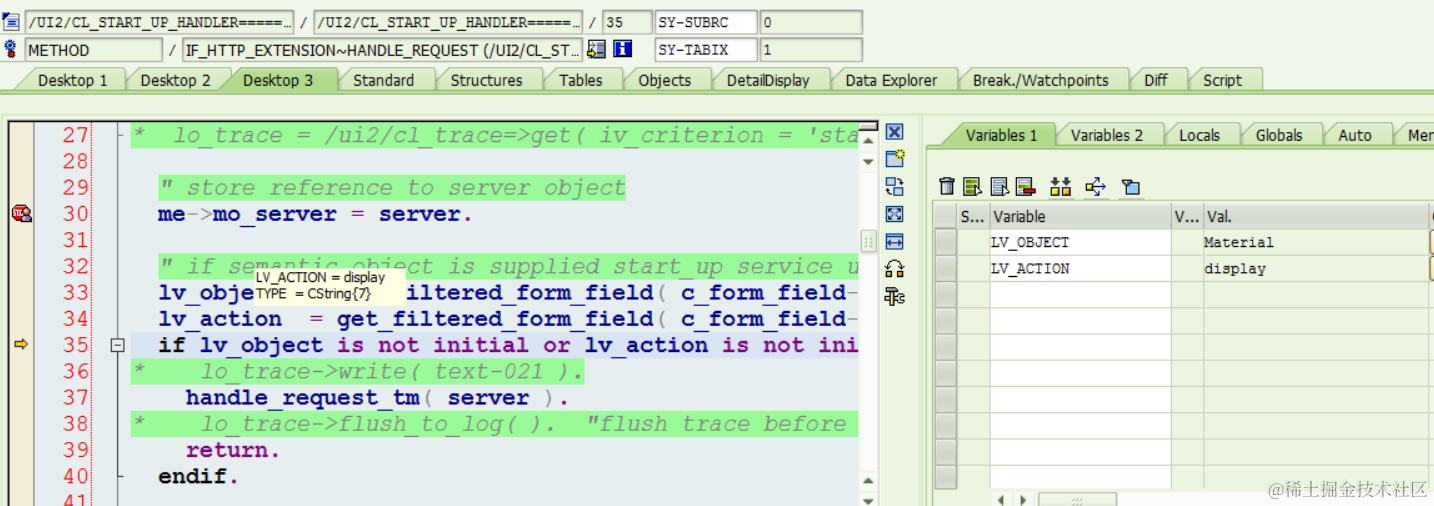Open the Tables tab

(x=580, y=80)
